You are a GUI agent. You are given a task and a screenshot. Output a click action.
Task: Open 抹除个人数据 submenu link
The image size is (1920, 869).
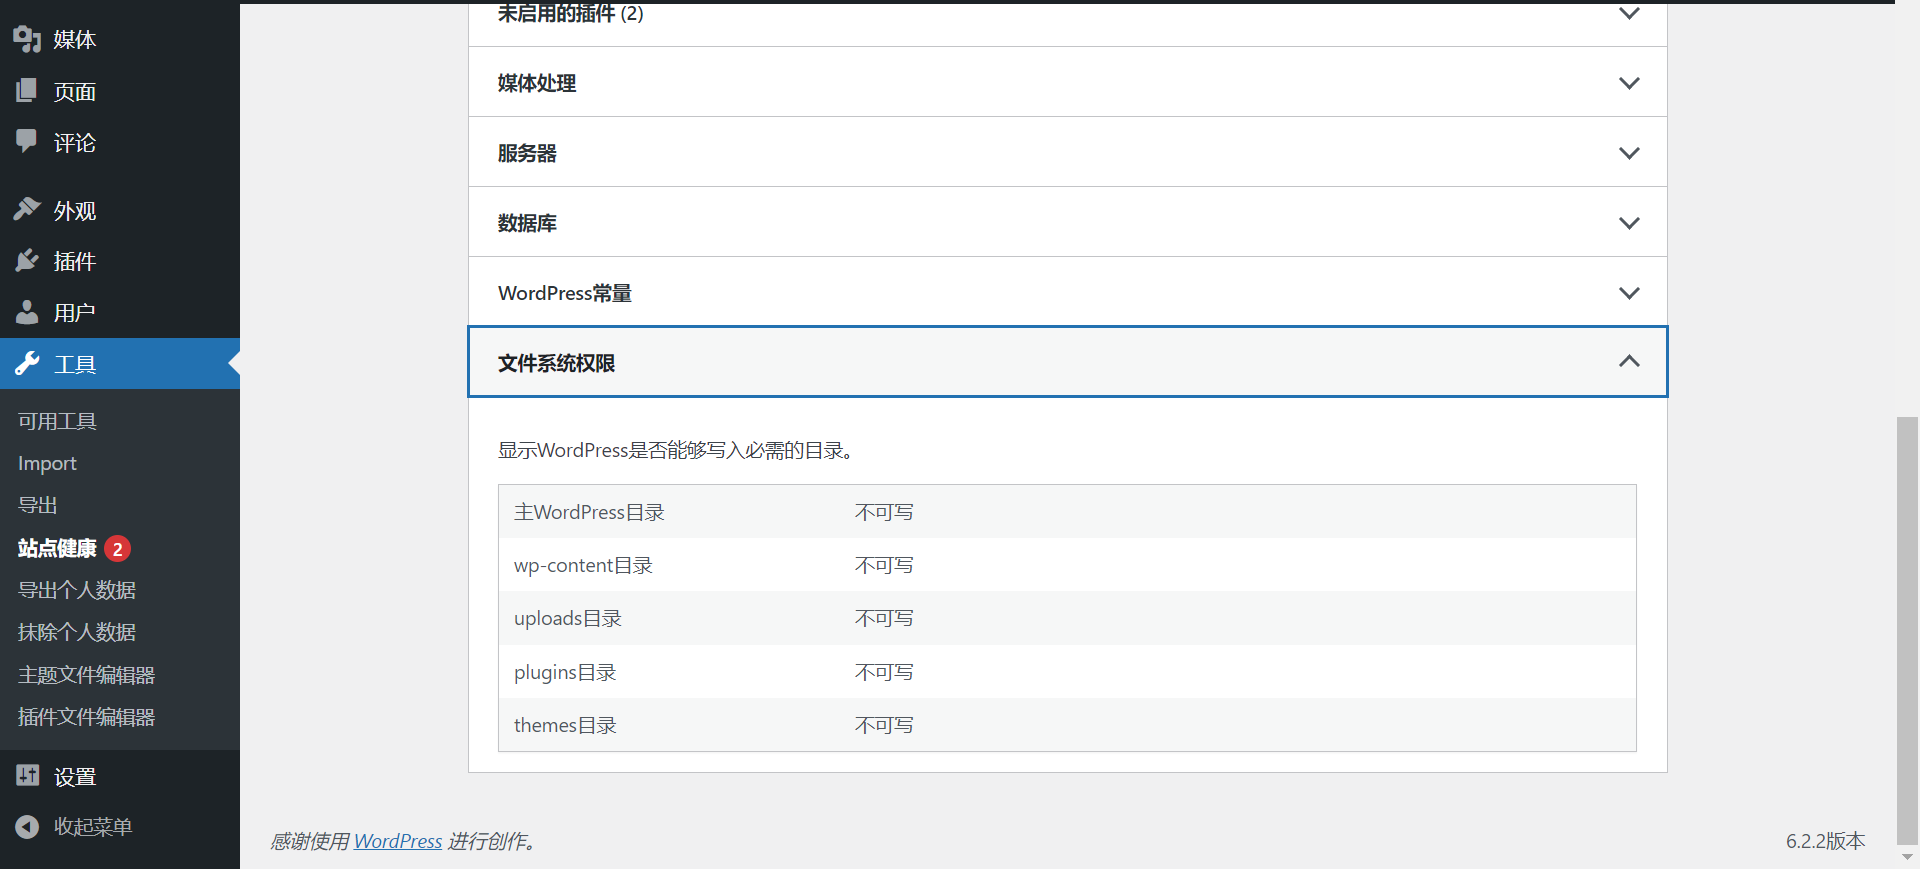pyautogui.click(x=77, y=632)
